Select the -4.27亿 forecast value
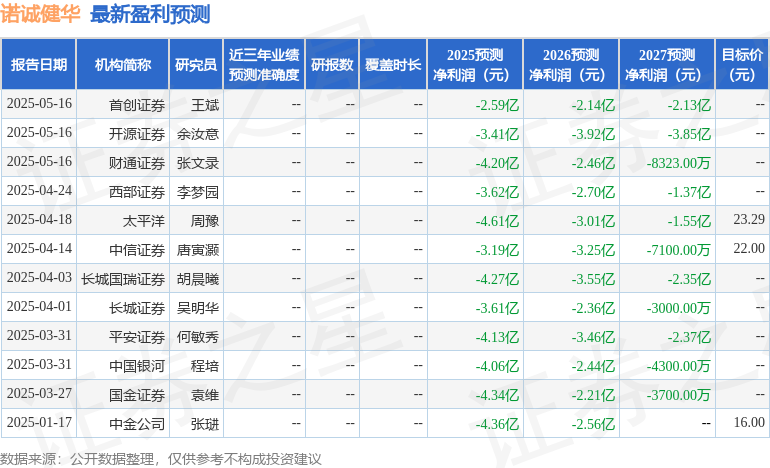The image size is (770, 468). pos(497,279)
